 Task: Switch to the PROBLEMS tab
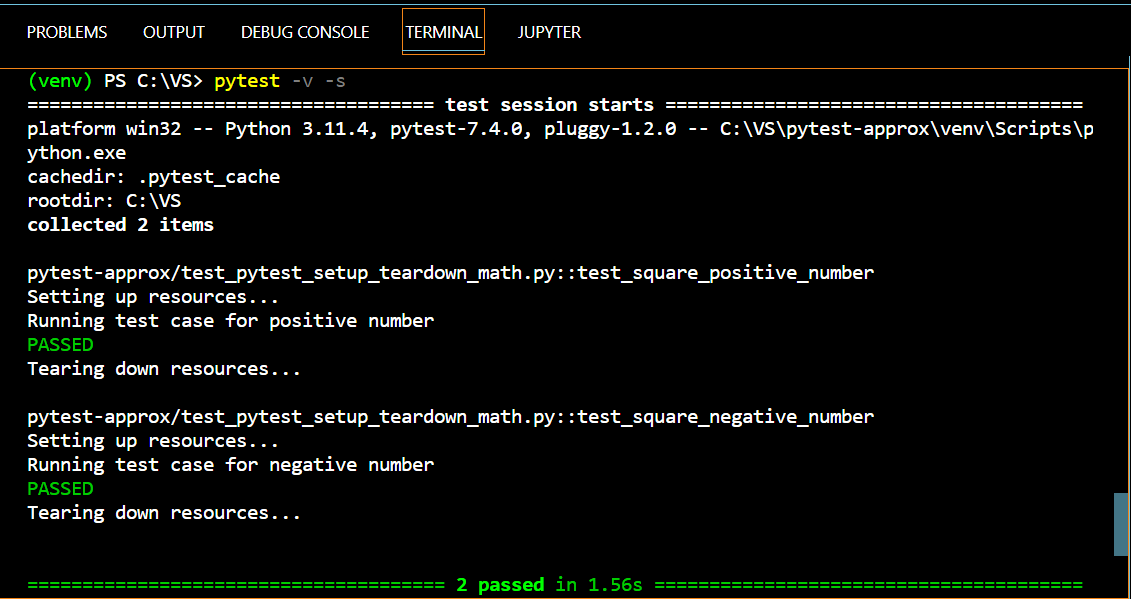(x=67, y=32)
